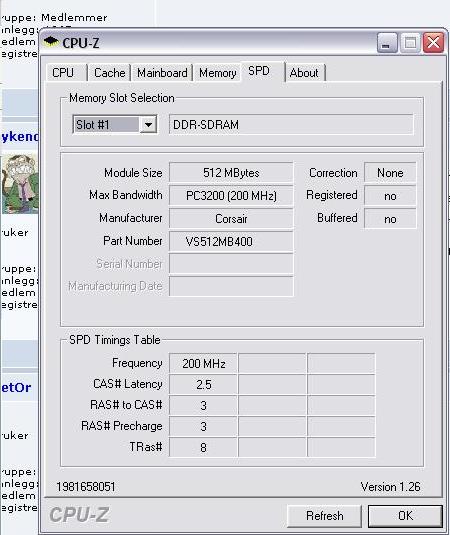Click the SPD Timings Table heading

click(x=115, y=340)
